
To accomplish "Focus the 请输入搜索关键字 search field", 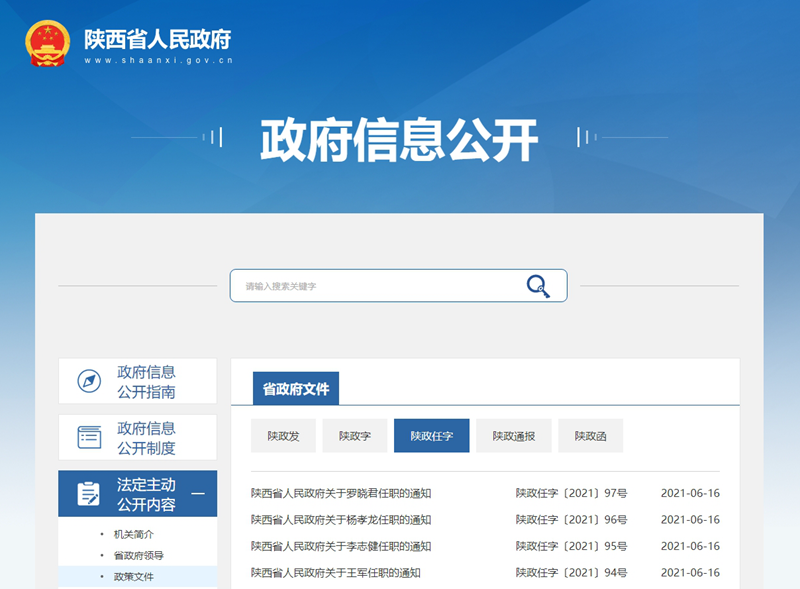I will click(x=398, y=286).
